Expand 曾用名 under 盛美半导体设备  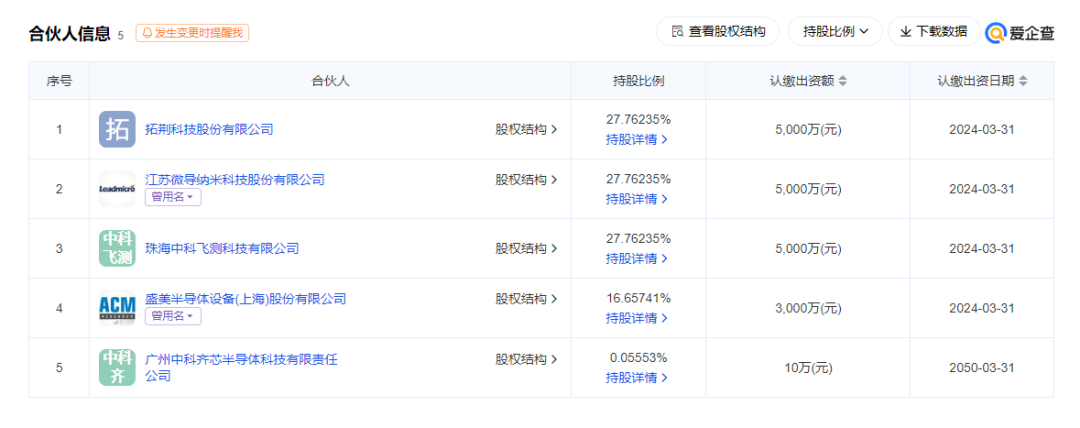(173, 316)
